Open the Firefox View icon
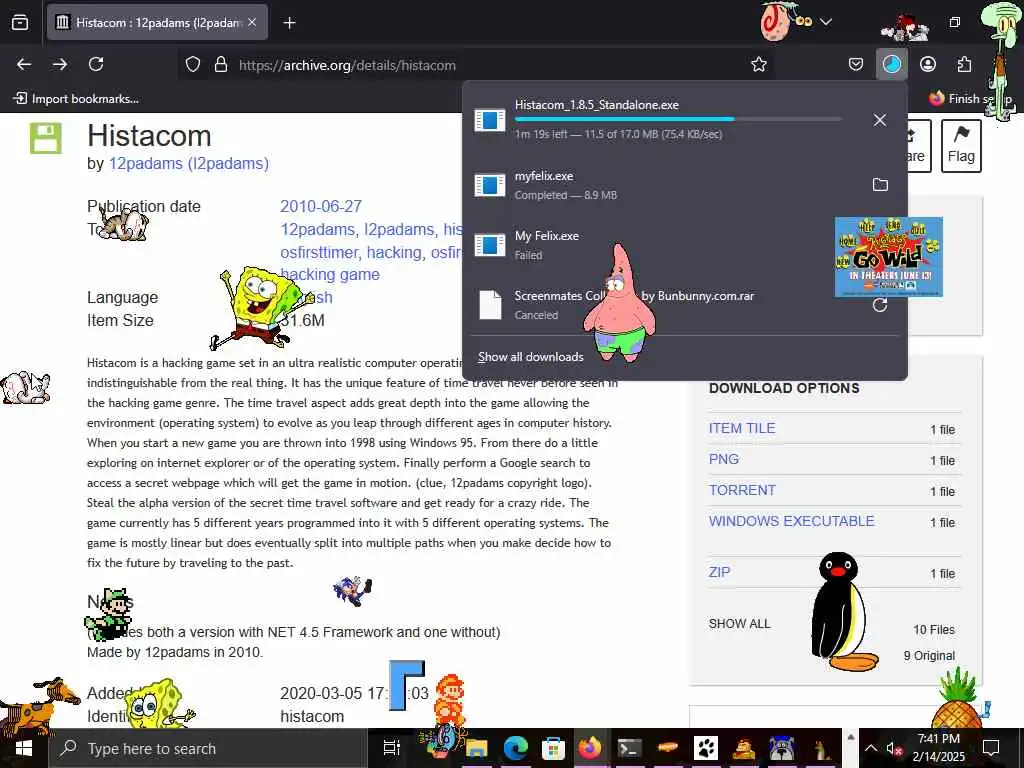The height and width of the screenshot is (768, 1024). click(x=20, y=23)
